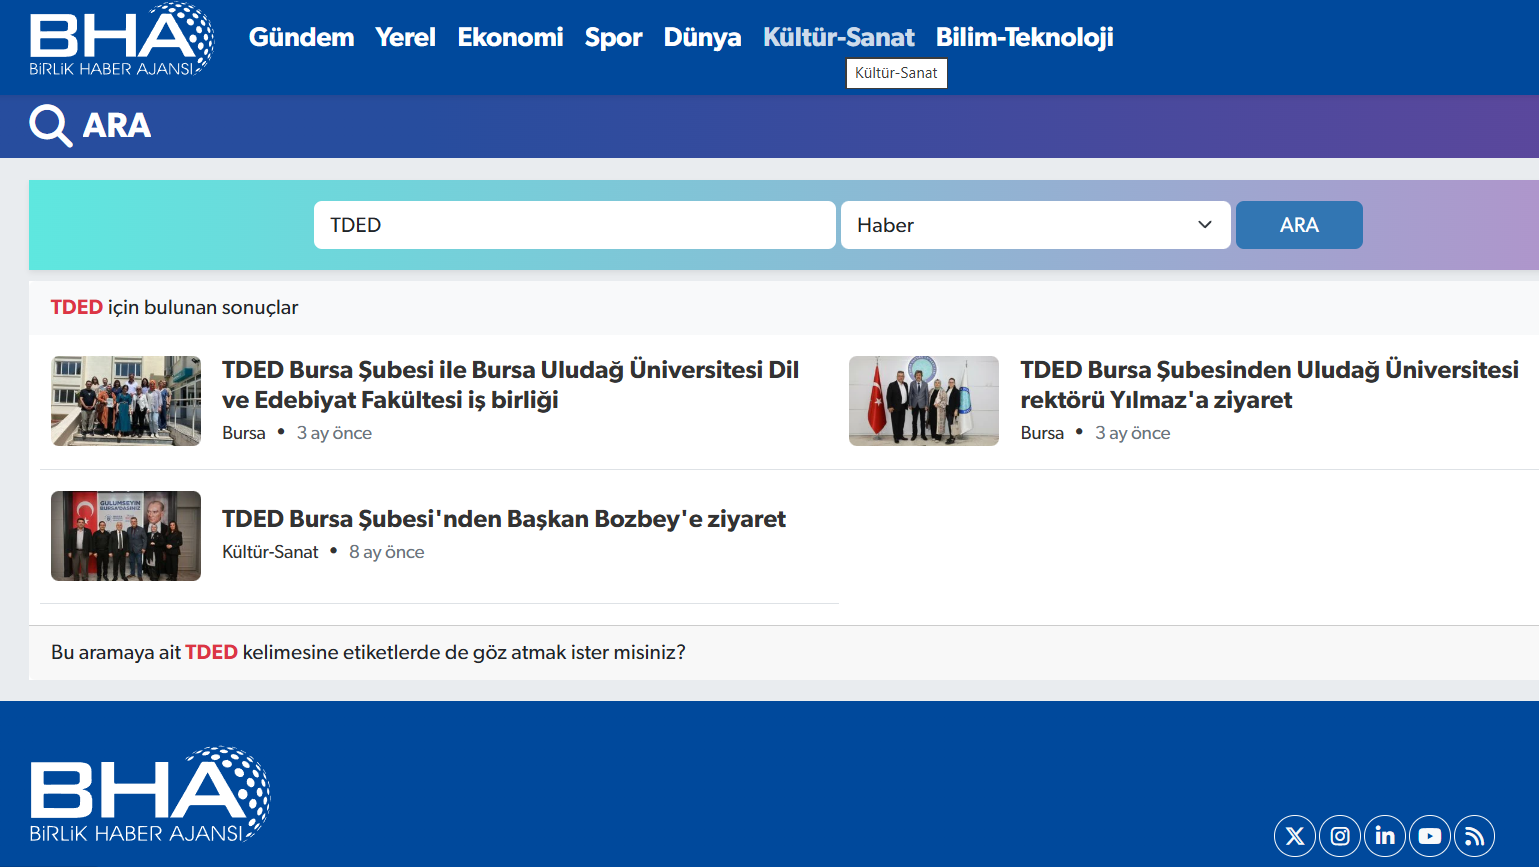The image size is (1539, 867).
Task: Open the YouTube channel icon
Action: [x=1430, y=836]
